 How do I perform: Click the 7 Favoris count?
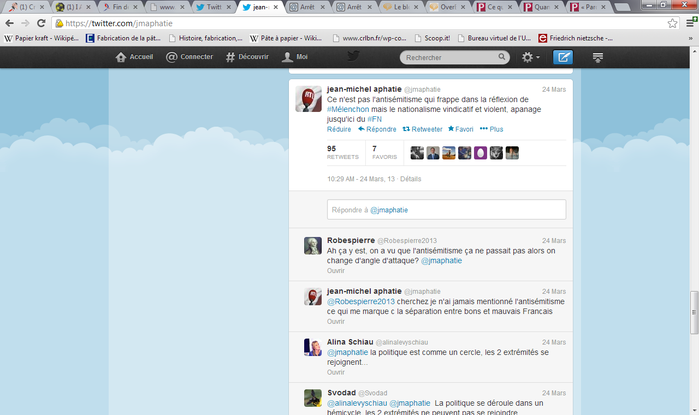pos(384,152)
